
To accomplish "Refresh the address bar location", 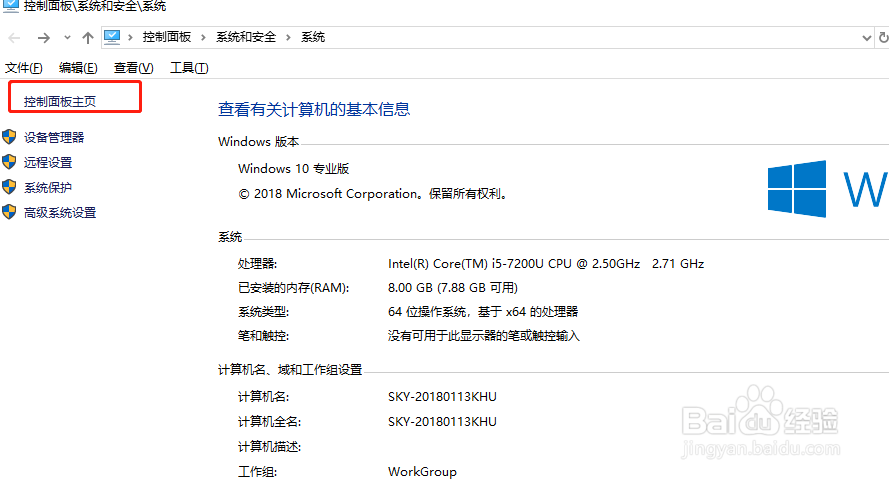I will (883, 38).
